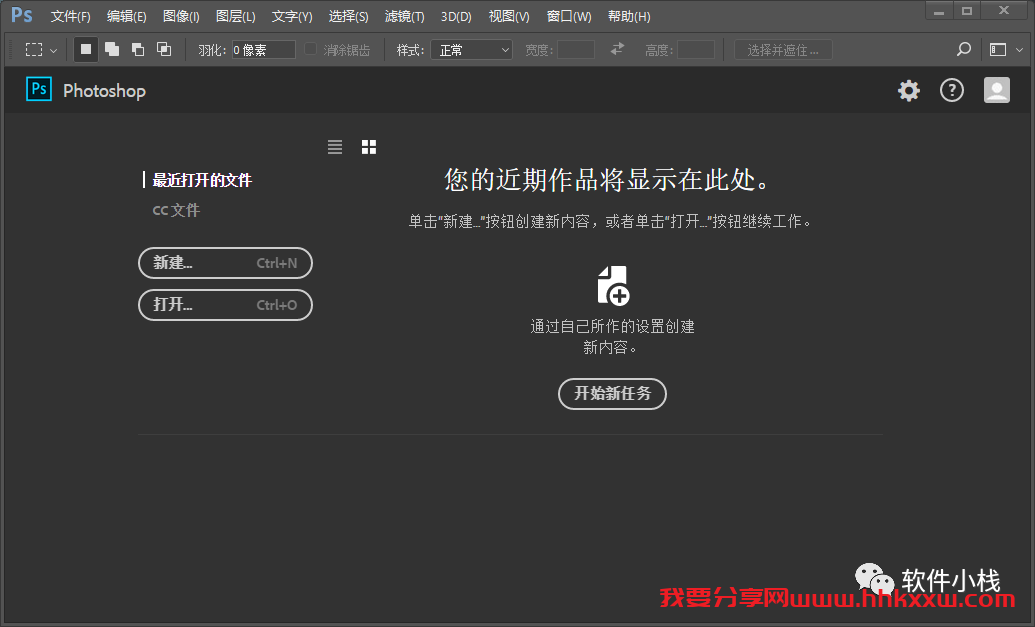Maximize the Photoshop window

coord(967,11)
